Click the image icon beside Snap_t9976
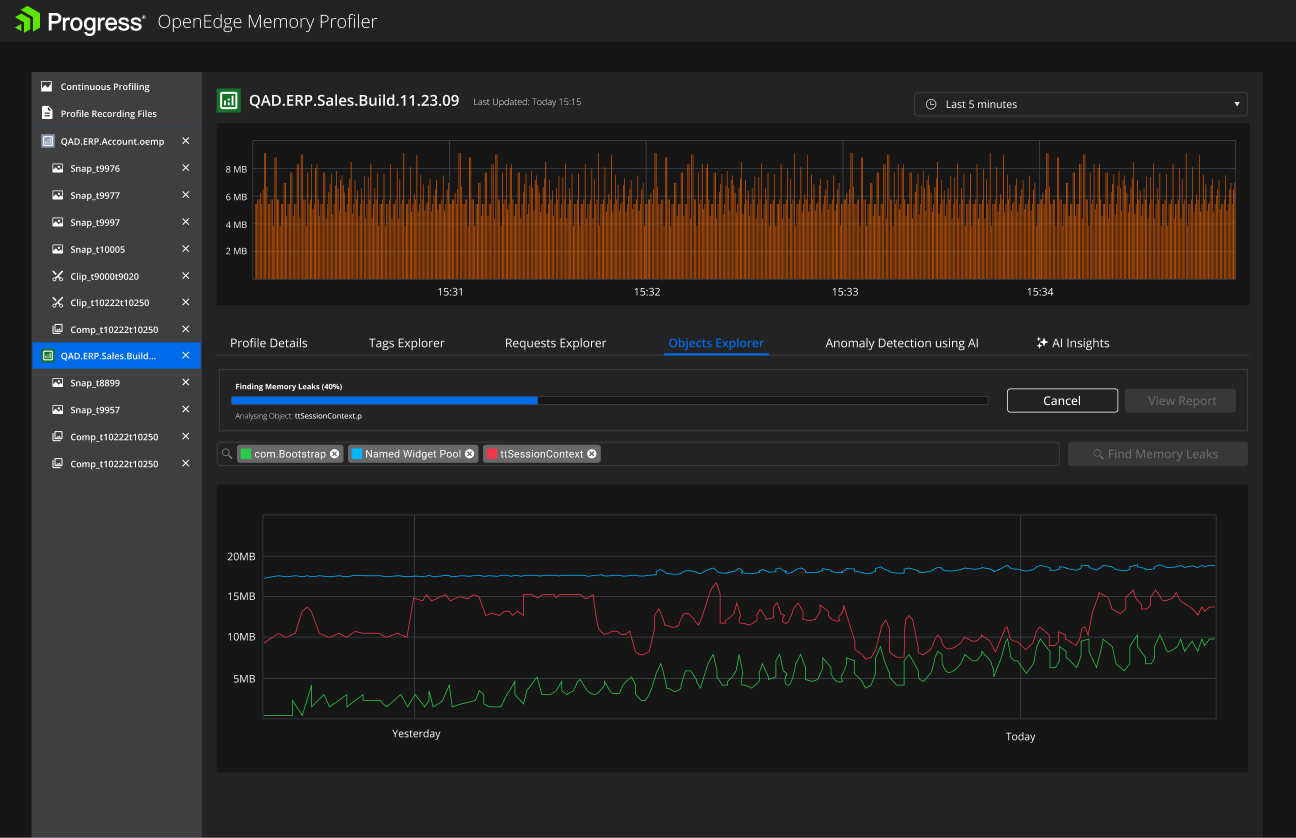Screen dimensions: 1296x838 point(58,168)
